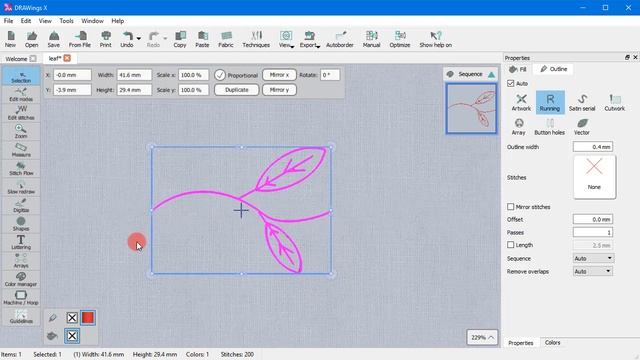Close the leaf tab

[67, 58]
